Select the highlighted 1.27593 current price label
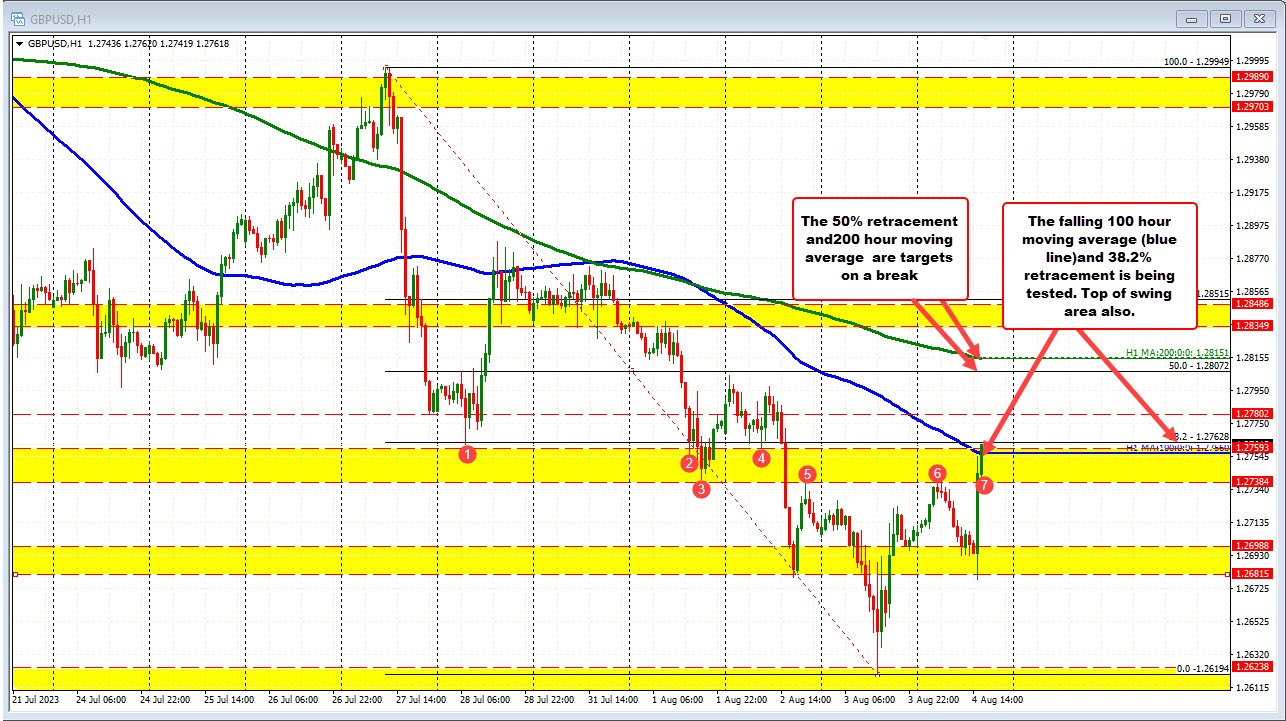 click(1253, 448)
